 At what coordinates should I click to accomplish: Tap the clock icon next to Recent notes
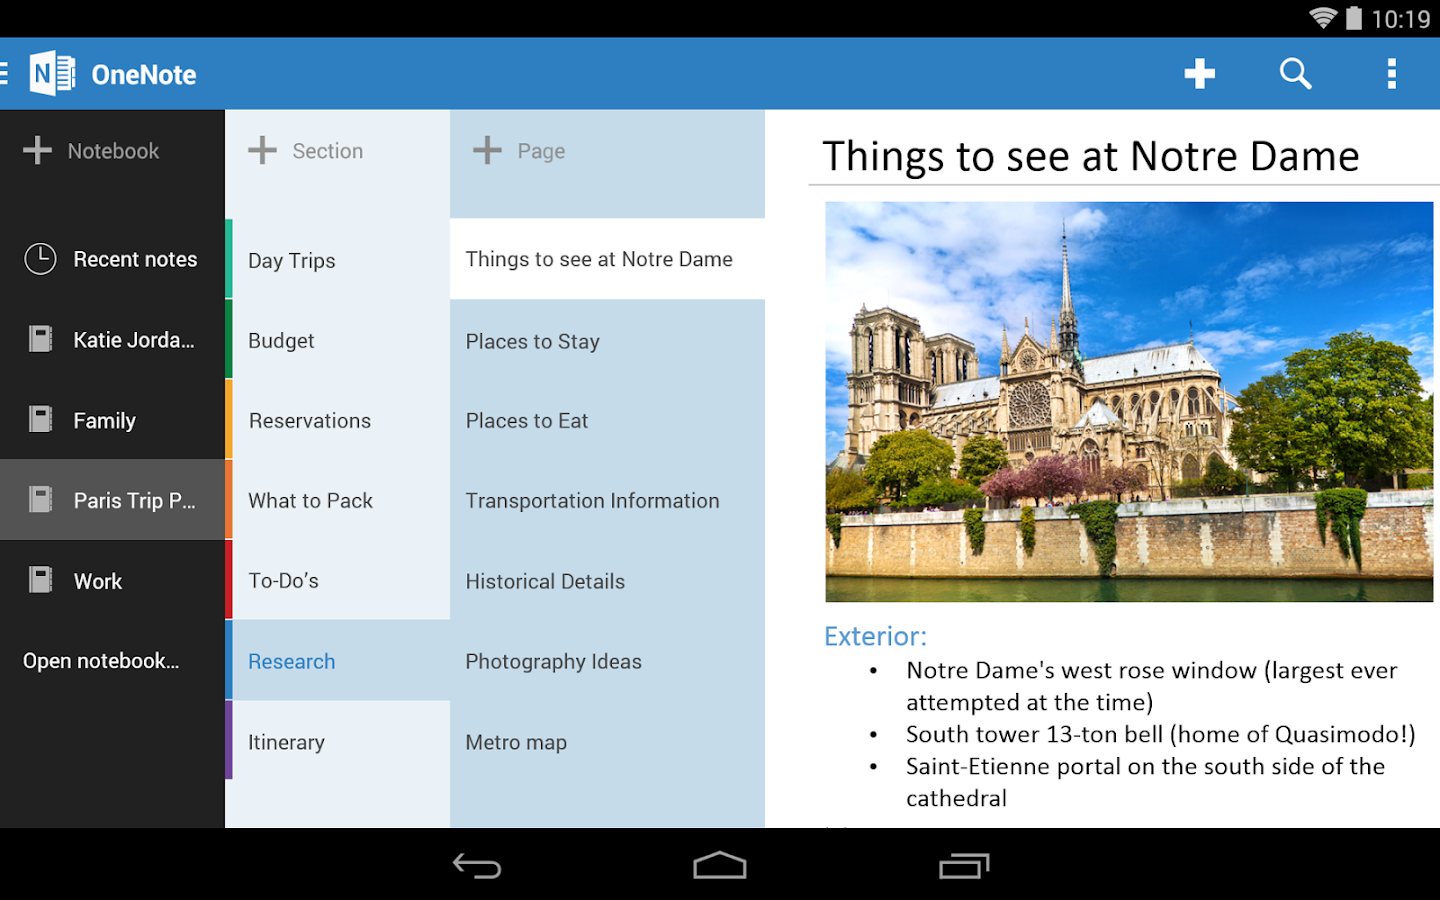pos(39,258)
